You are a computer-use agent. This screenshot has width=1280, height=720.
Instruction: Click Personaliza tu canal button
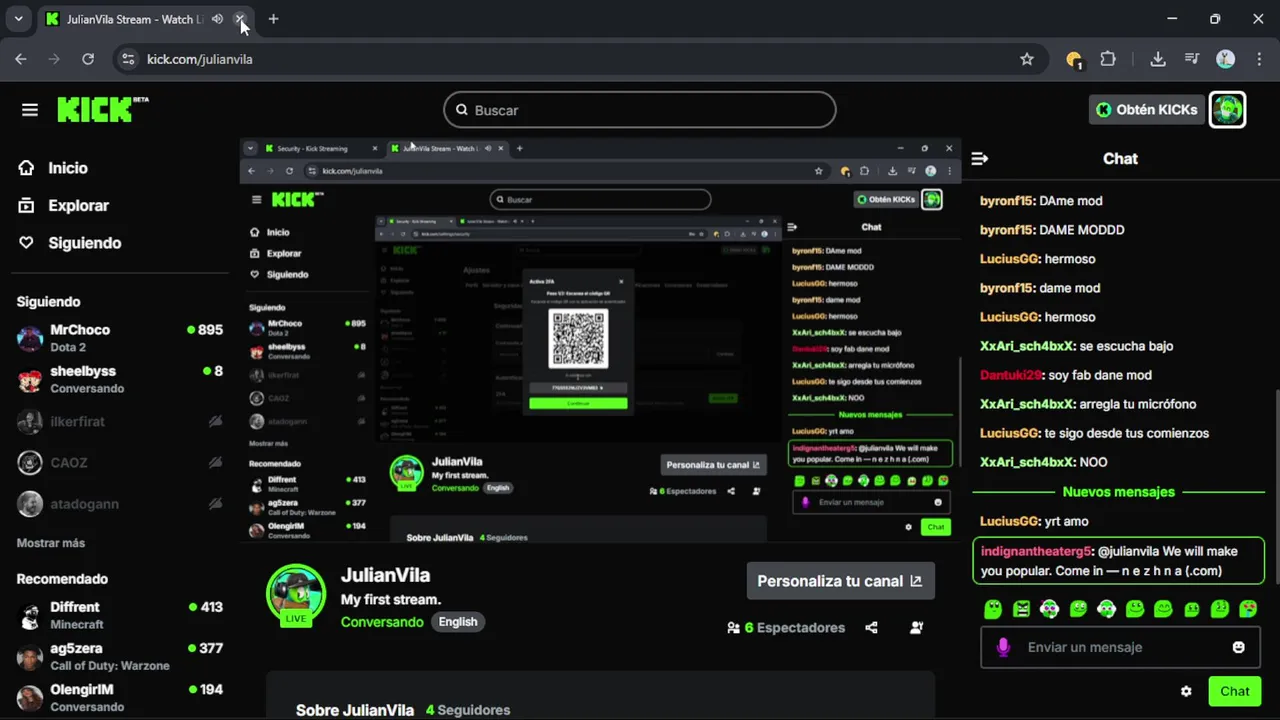point(840,581)
